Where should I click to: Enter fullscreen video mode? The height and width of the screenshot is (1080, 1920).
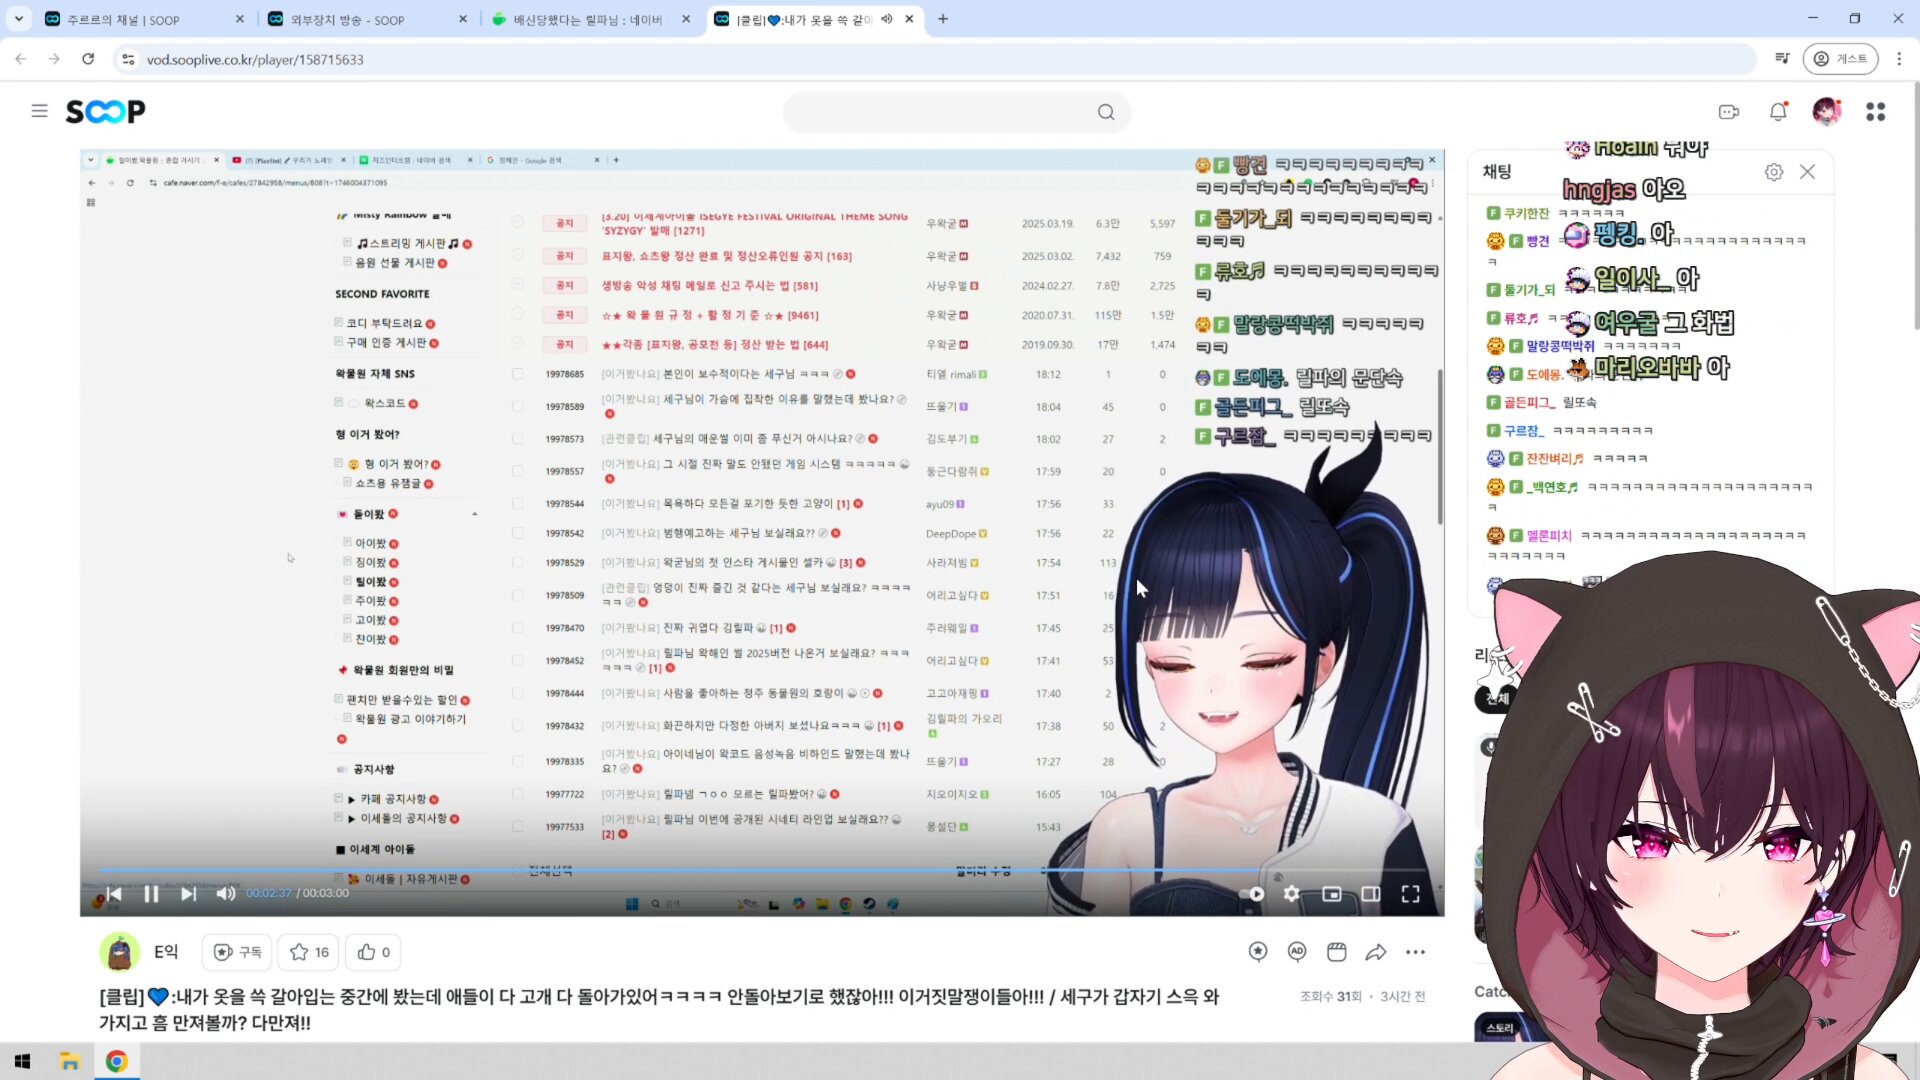point(1410,894)
